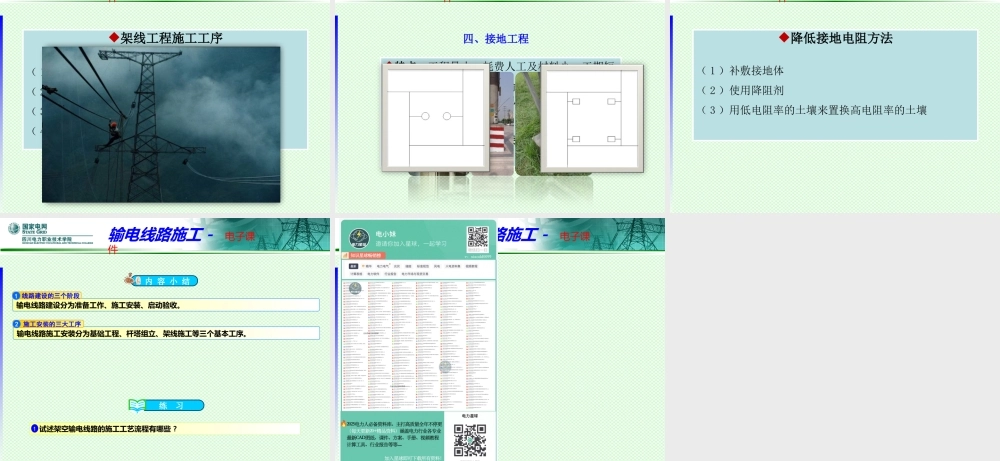Click the State Grid 国家电网 logo
1000x461 pixels.
(28, 229)
